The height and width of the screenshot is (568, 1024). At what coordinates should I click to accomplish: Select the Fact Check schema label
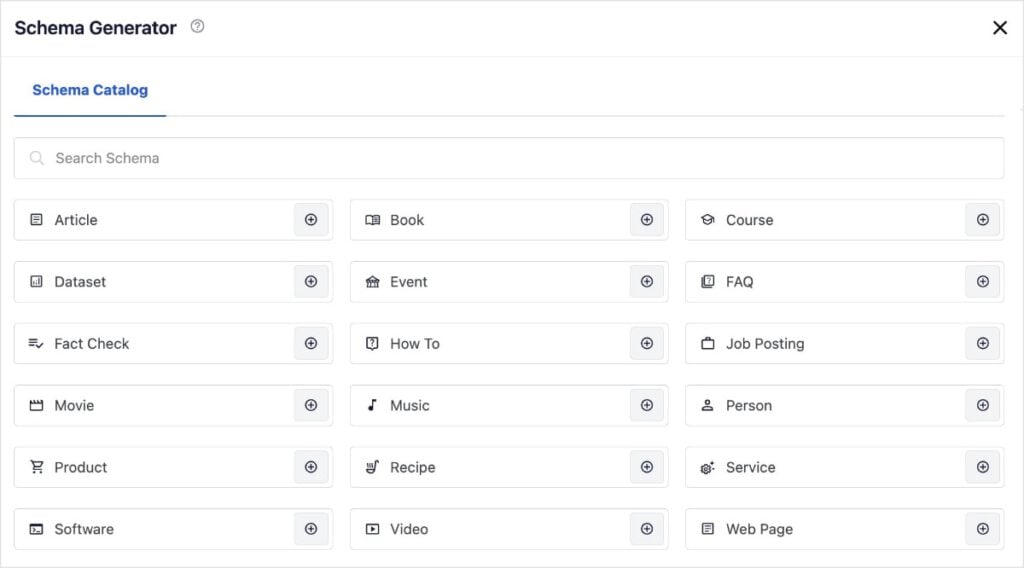click(91, 343)
